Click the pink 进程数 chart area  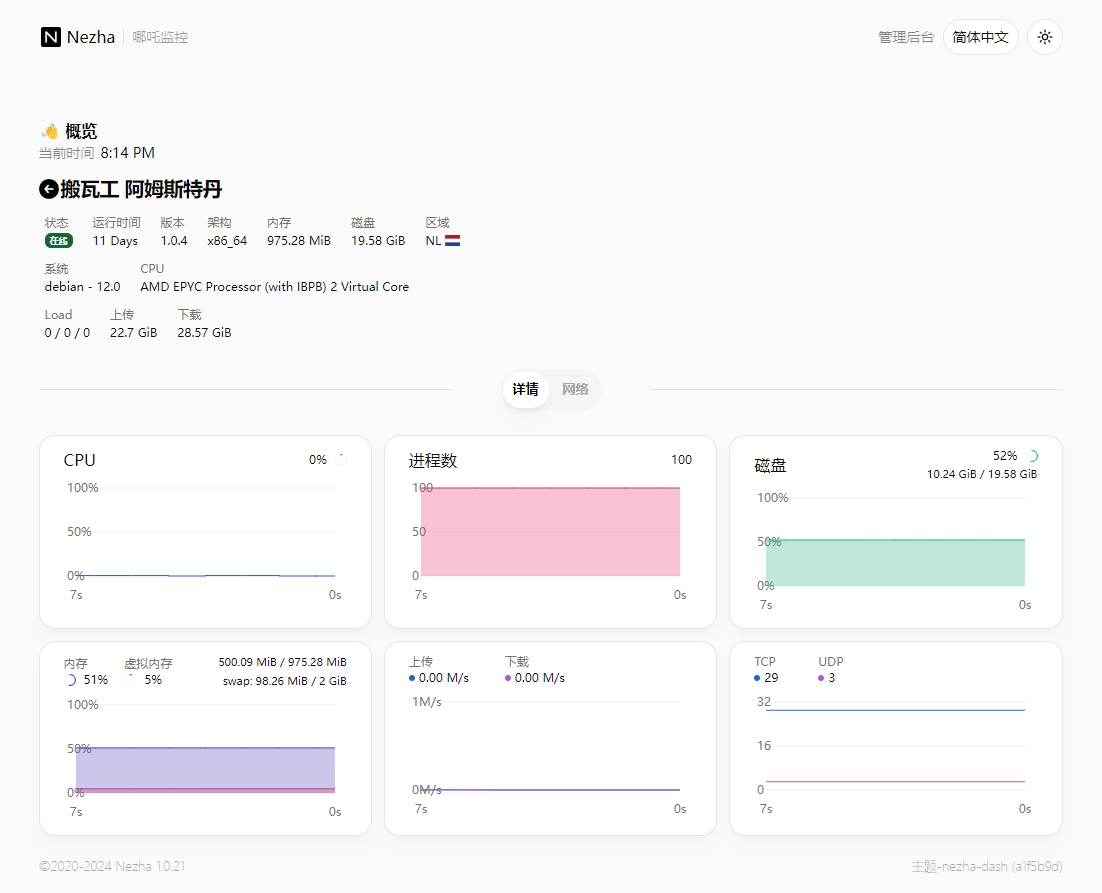[x=550, y=532]
